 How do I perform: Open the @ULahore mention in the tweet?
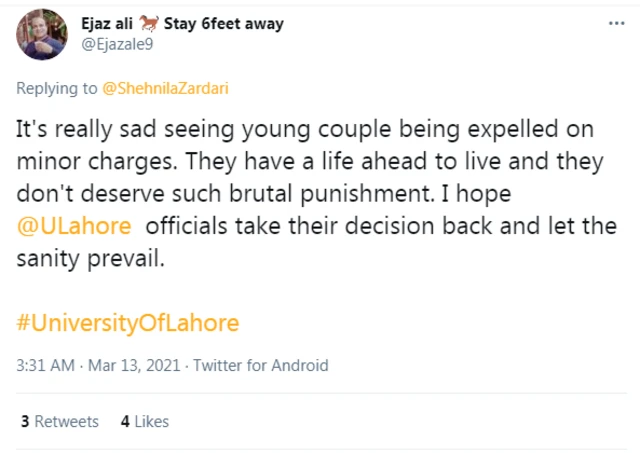(77, 225)
